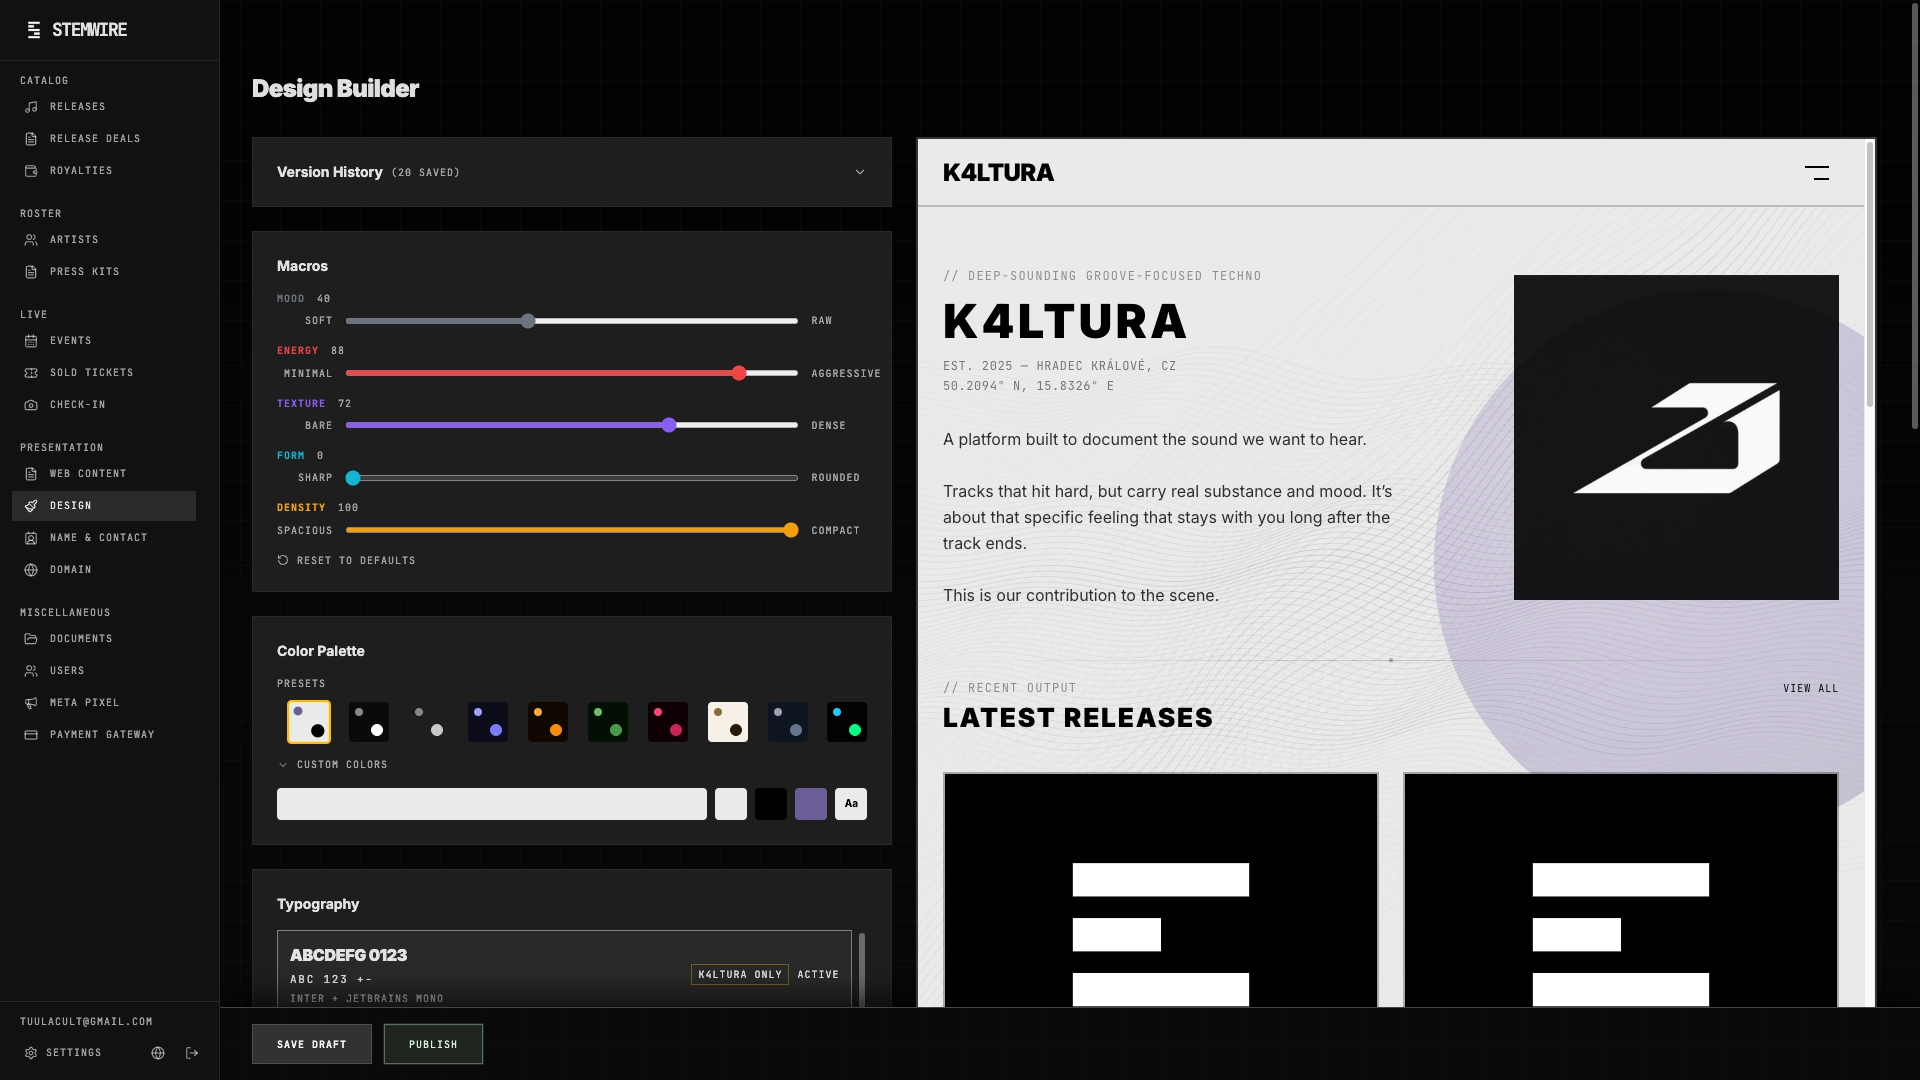The image size is (1920, 1080).
Task: Click the Aa text color swatch
Action: click(851, 804)
